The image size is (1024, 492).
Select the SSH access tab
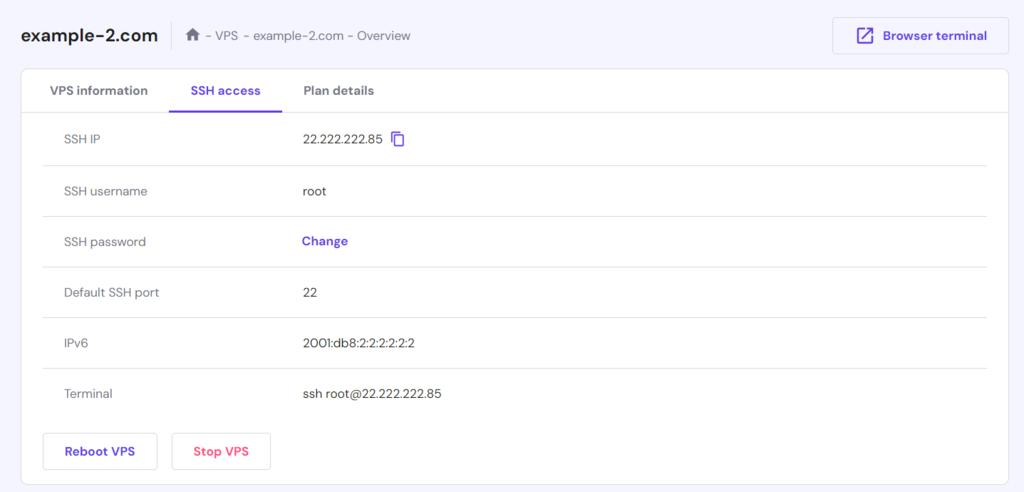pyautogui.click(x=225, y=91)
